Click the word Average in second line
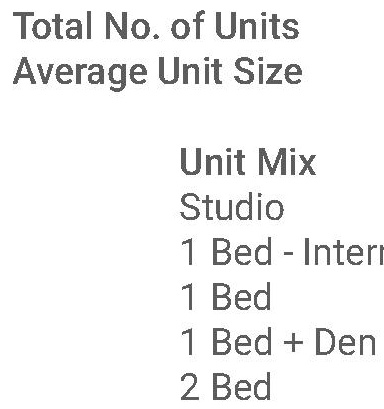 (80, 73)
